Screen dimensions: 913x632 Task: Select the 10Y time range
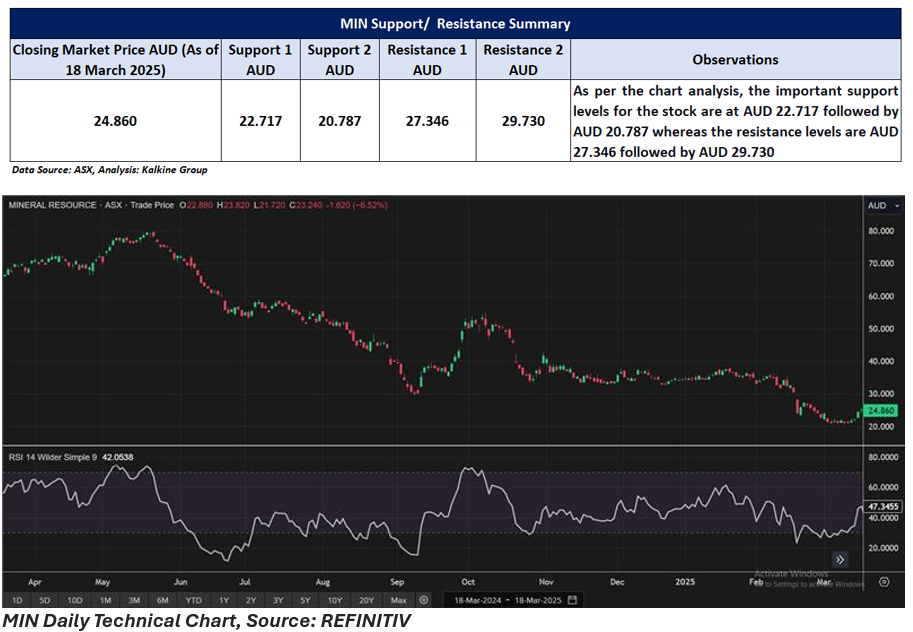coord(335,600)
